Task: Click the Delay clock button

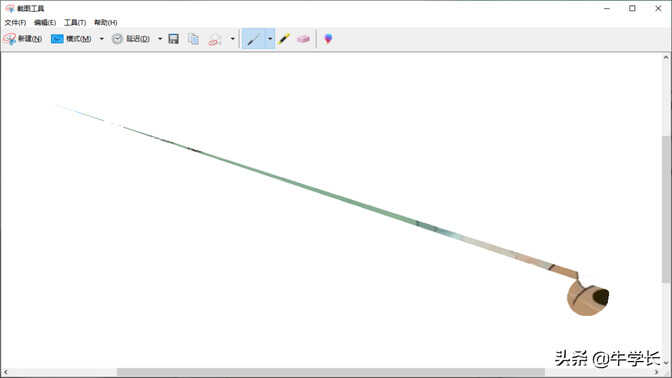Action: [131, 39]
